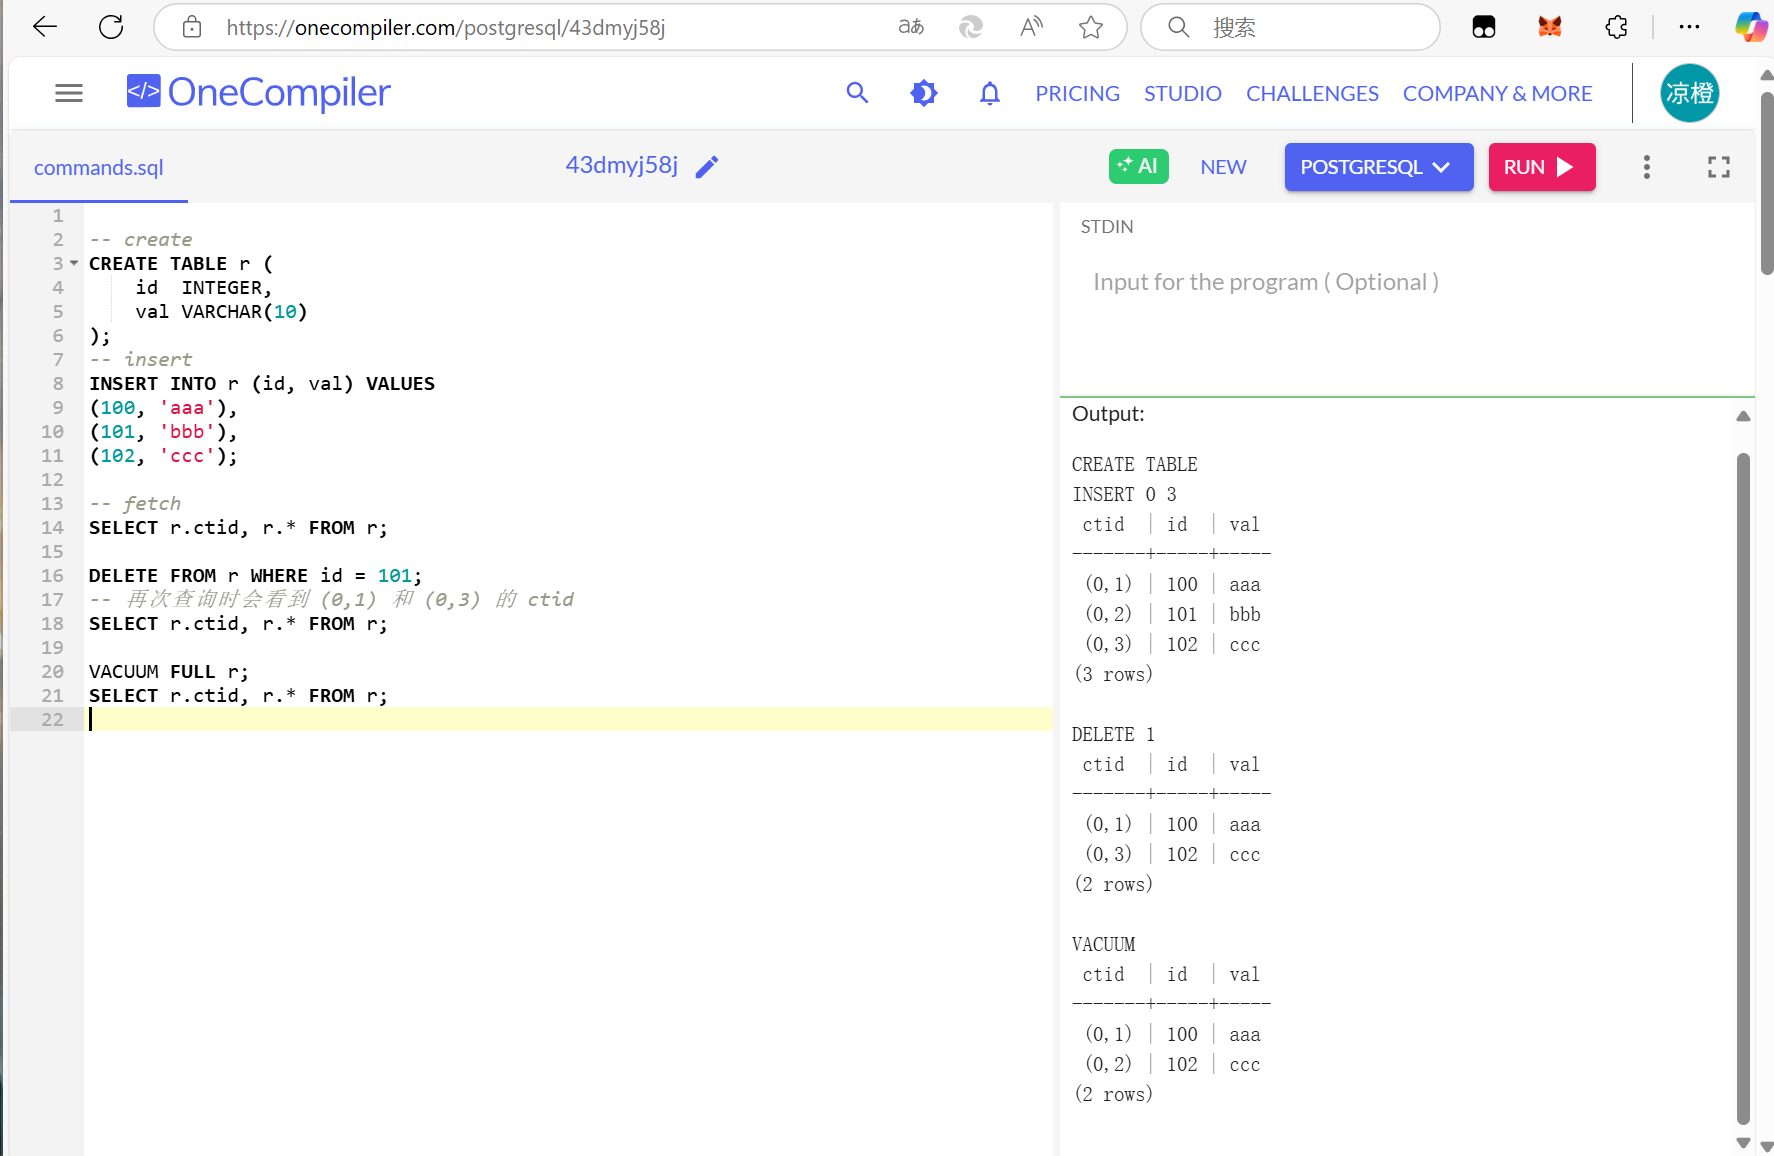Open the AI assistant button
Image resolution: width=1774 pixels, height=1156 pixels.
tap(1138, 166)
